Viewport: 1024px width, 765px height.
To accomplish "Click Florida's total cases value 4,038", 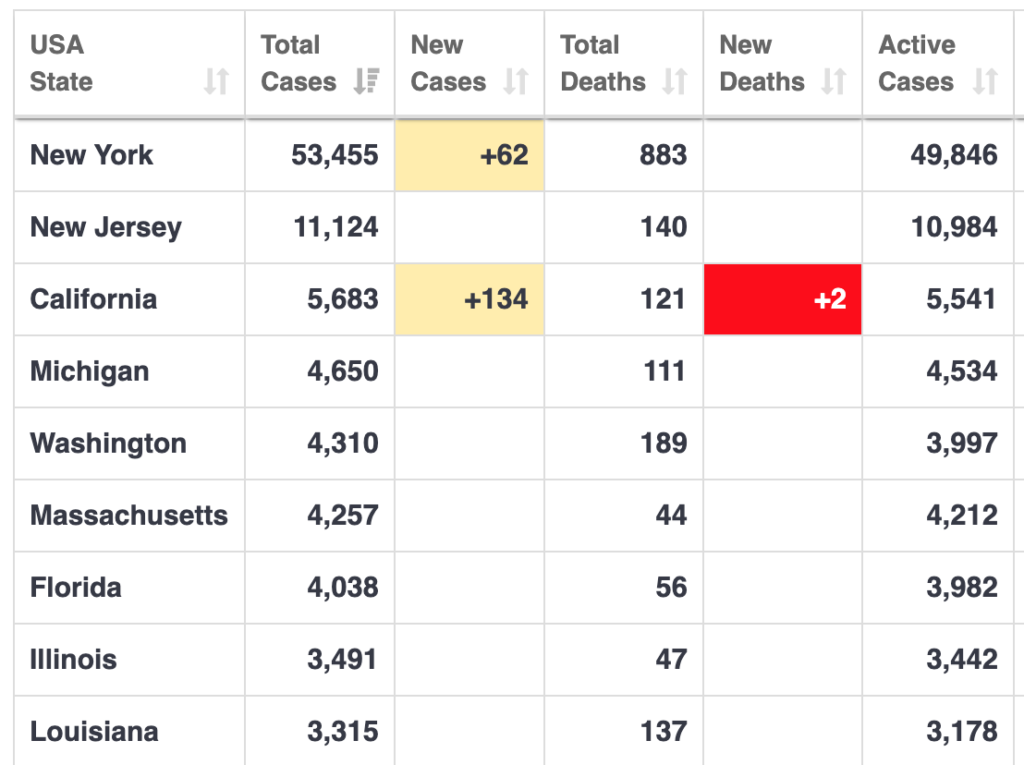I will [343, 587].
